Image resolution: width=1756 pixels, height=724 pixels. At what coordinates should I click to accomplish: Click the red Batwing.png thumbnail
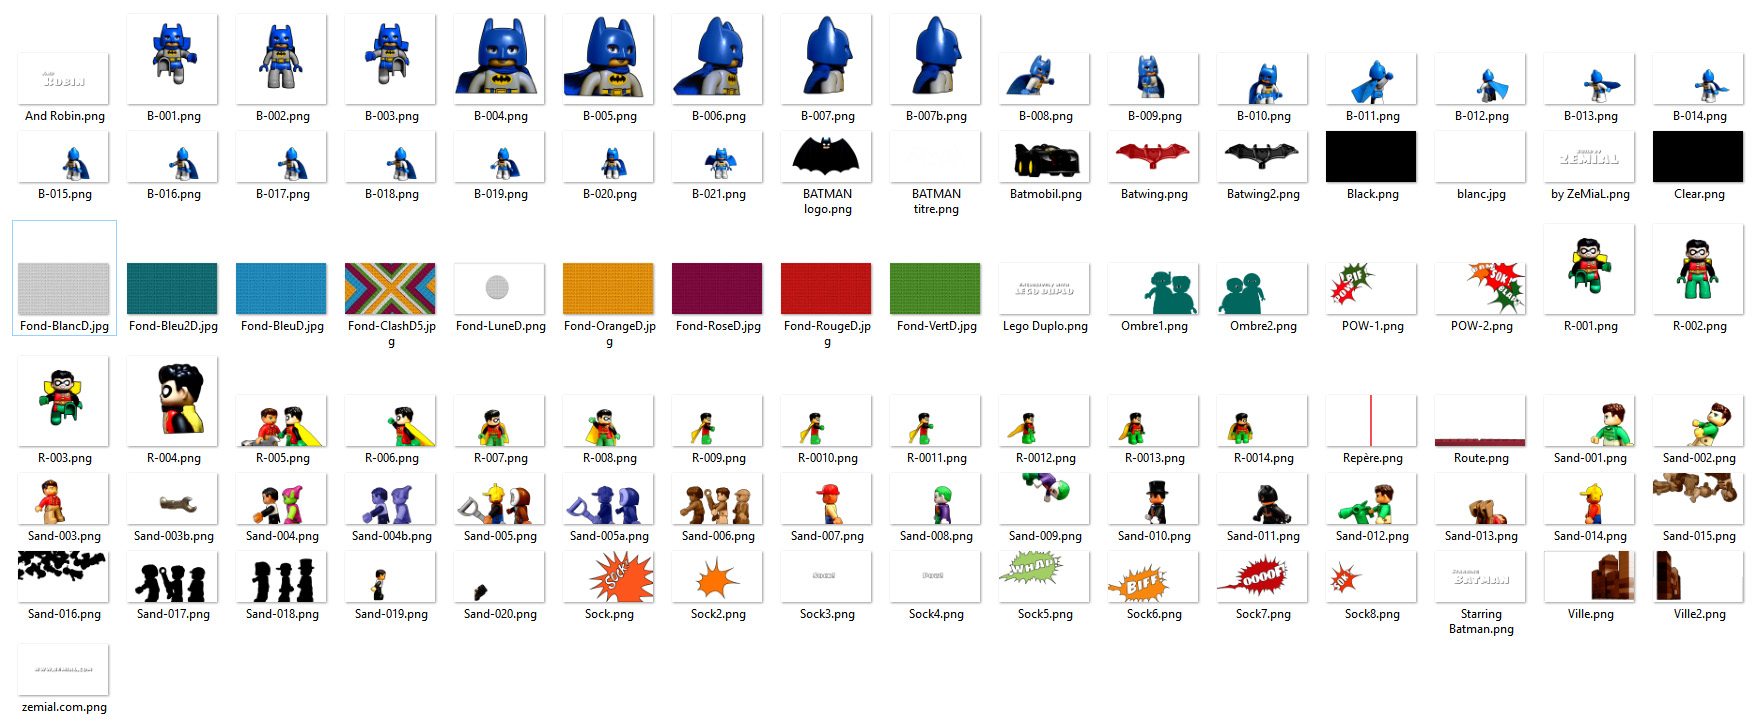point(1154,157)
